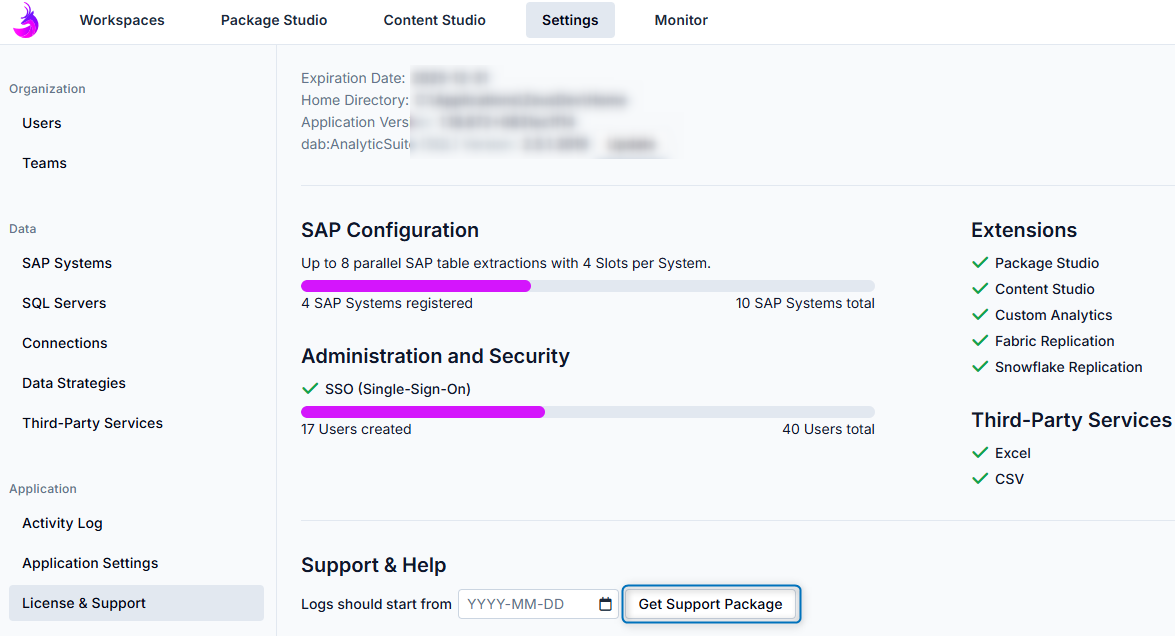Viewport: 1175px width, 636px height.
Task: Open the Content Studio tab
Action: [434, 20]
